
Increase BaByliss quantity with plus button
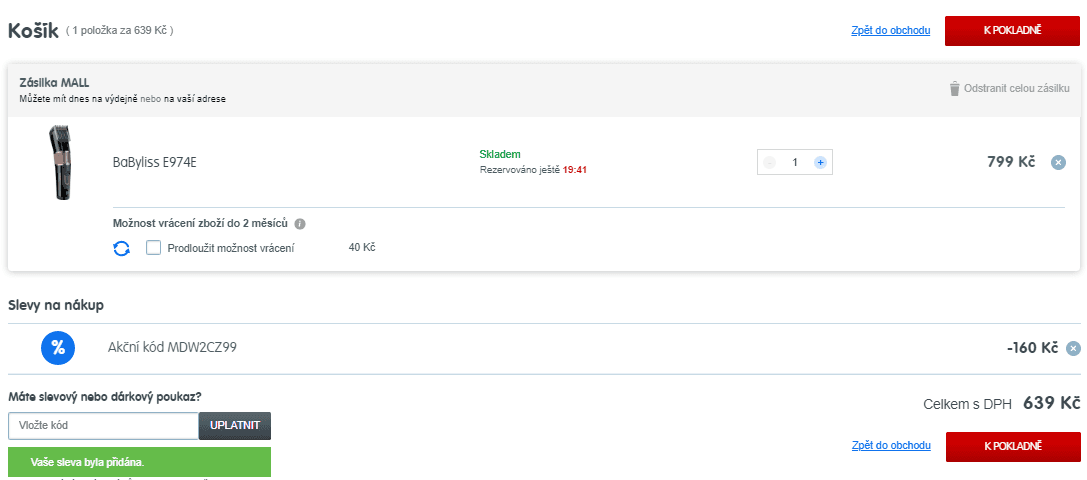pos(820,162)
